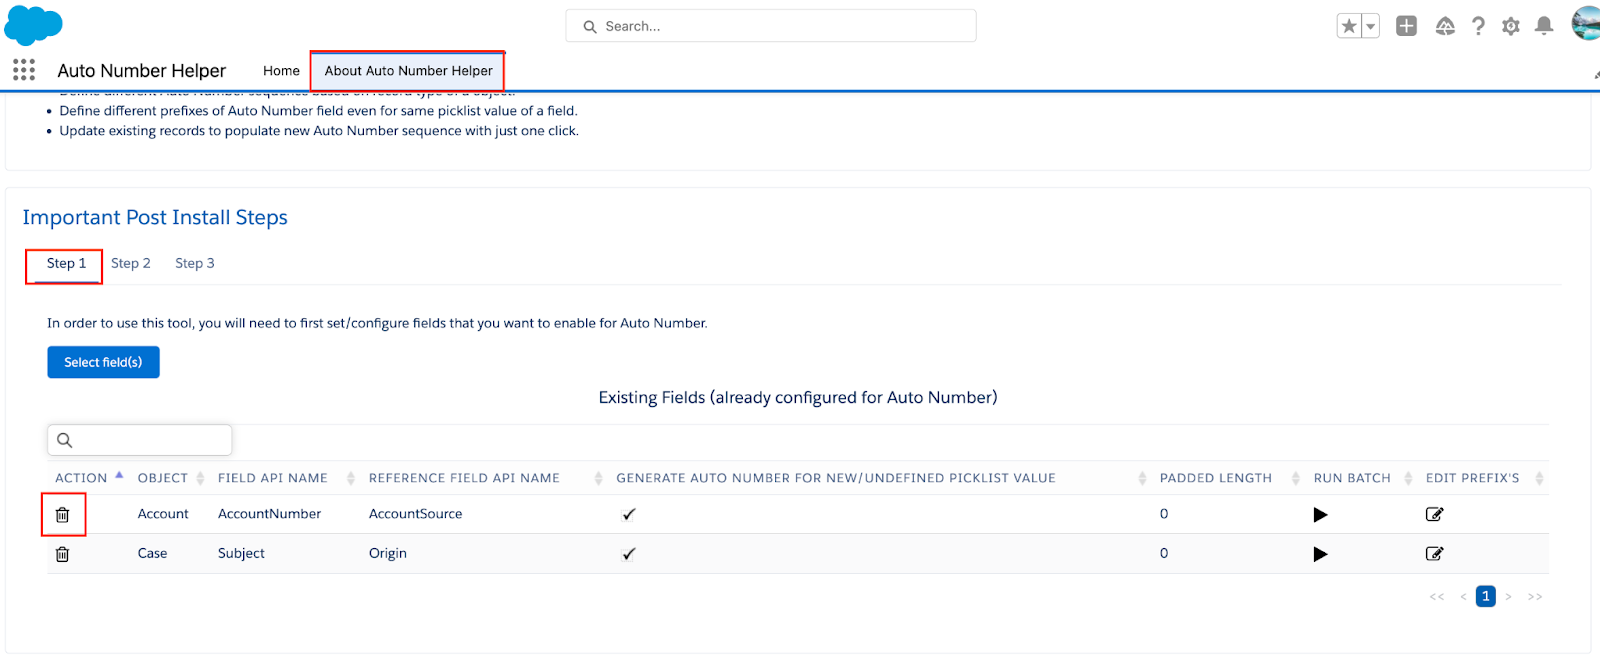Select page 1 in pagination

pyautogui.click(x=1486, y=596)
